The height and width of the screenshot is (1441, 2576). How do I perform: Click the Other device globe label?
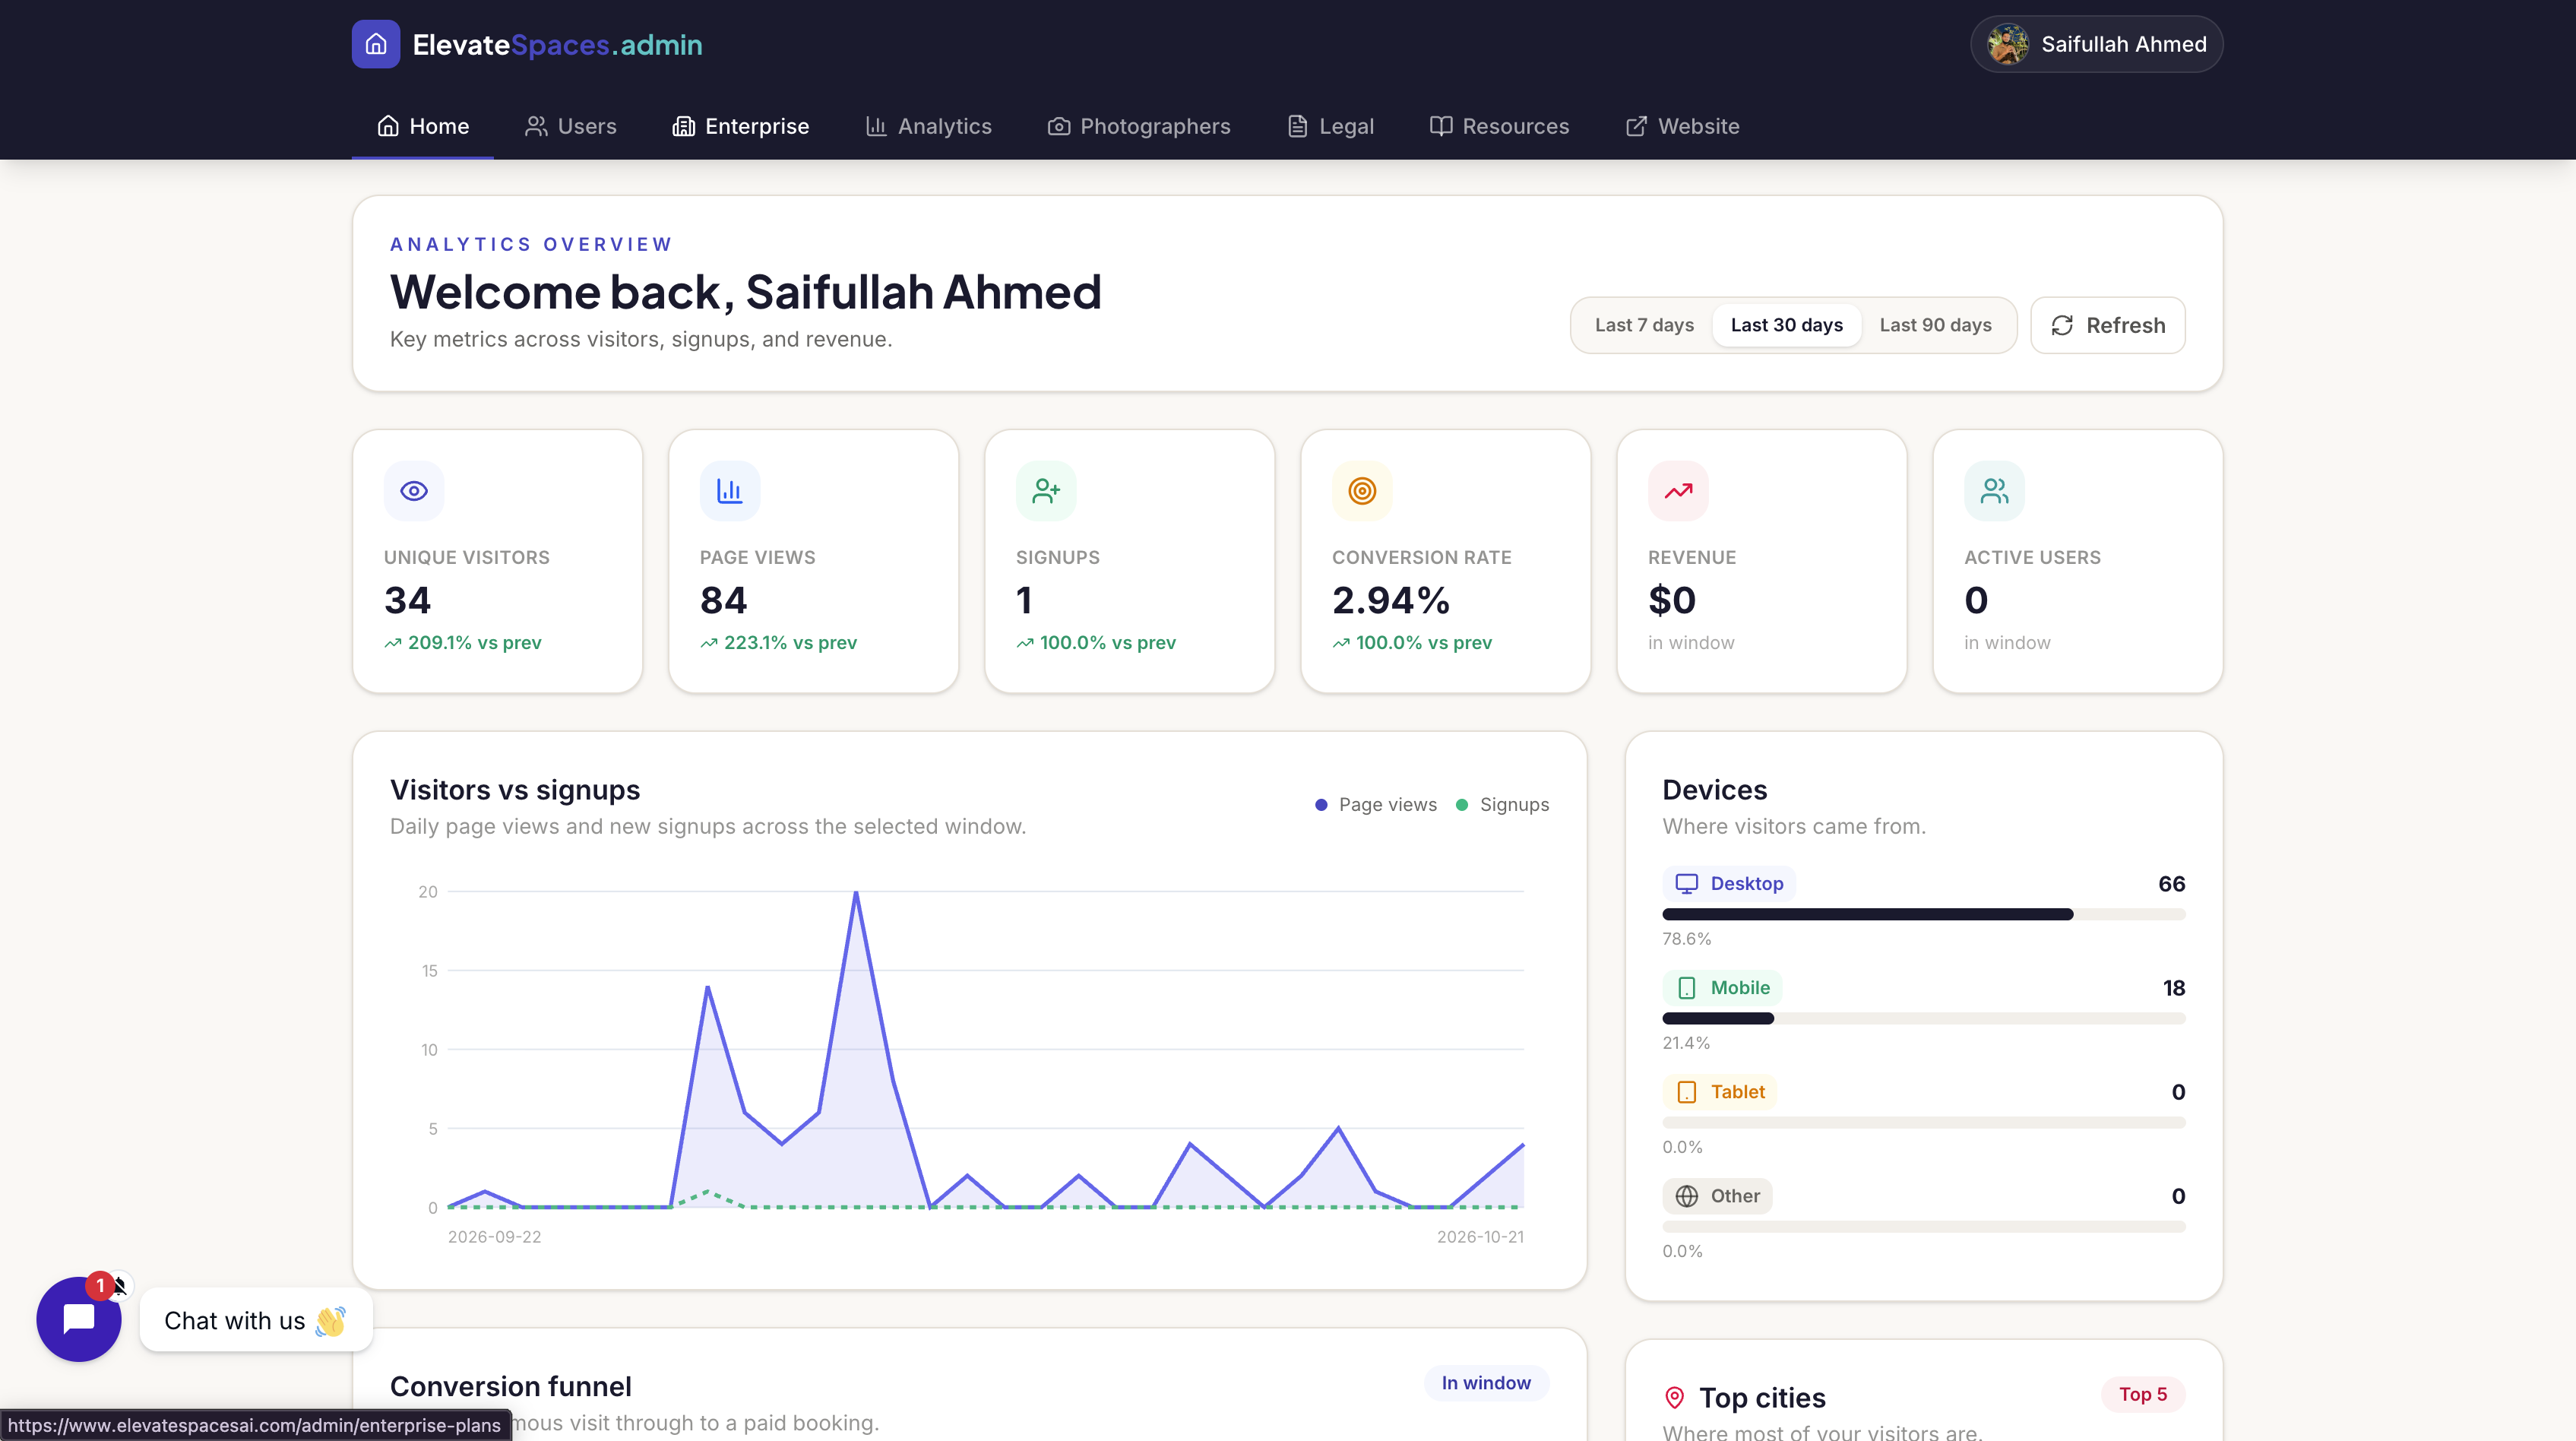(x=1717, y=1196)
